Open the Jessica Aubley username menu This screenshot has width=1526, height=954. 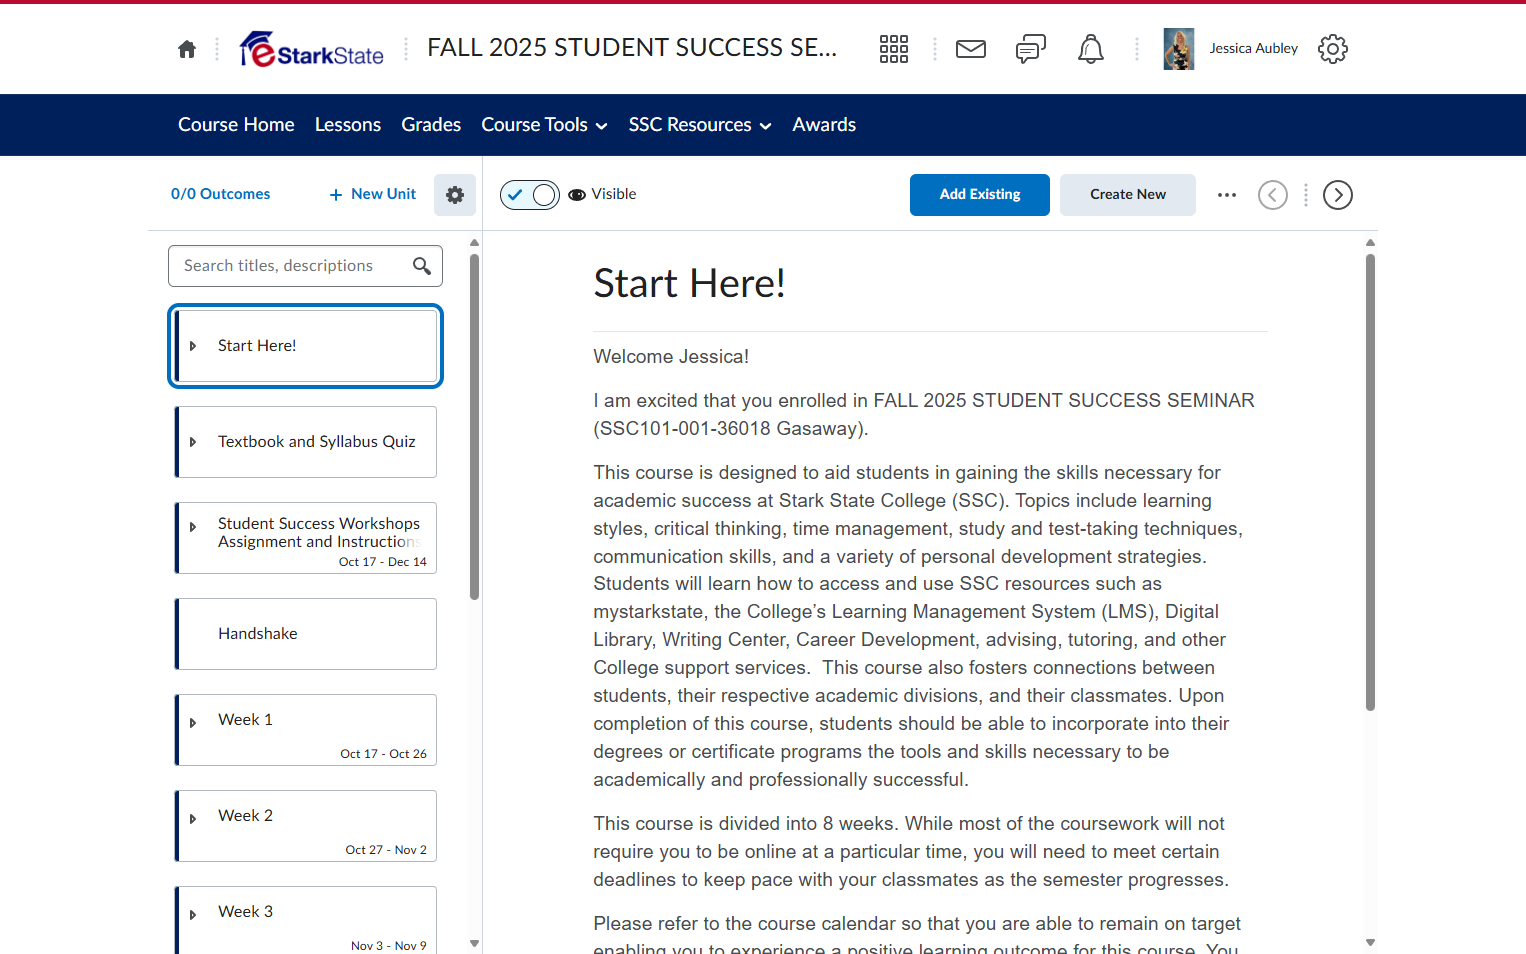coord(1254,48)
